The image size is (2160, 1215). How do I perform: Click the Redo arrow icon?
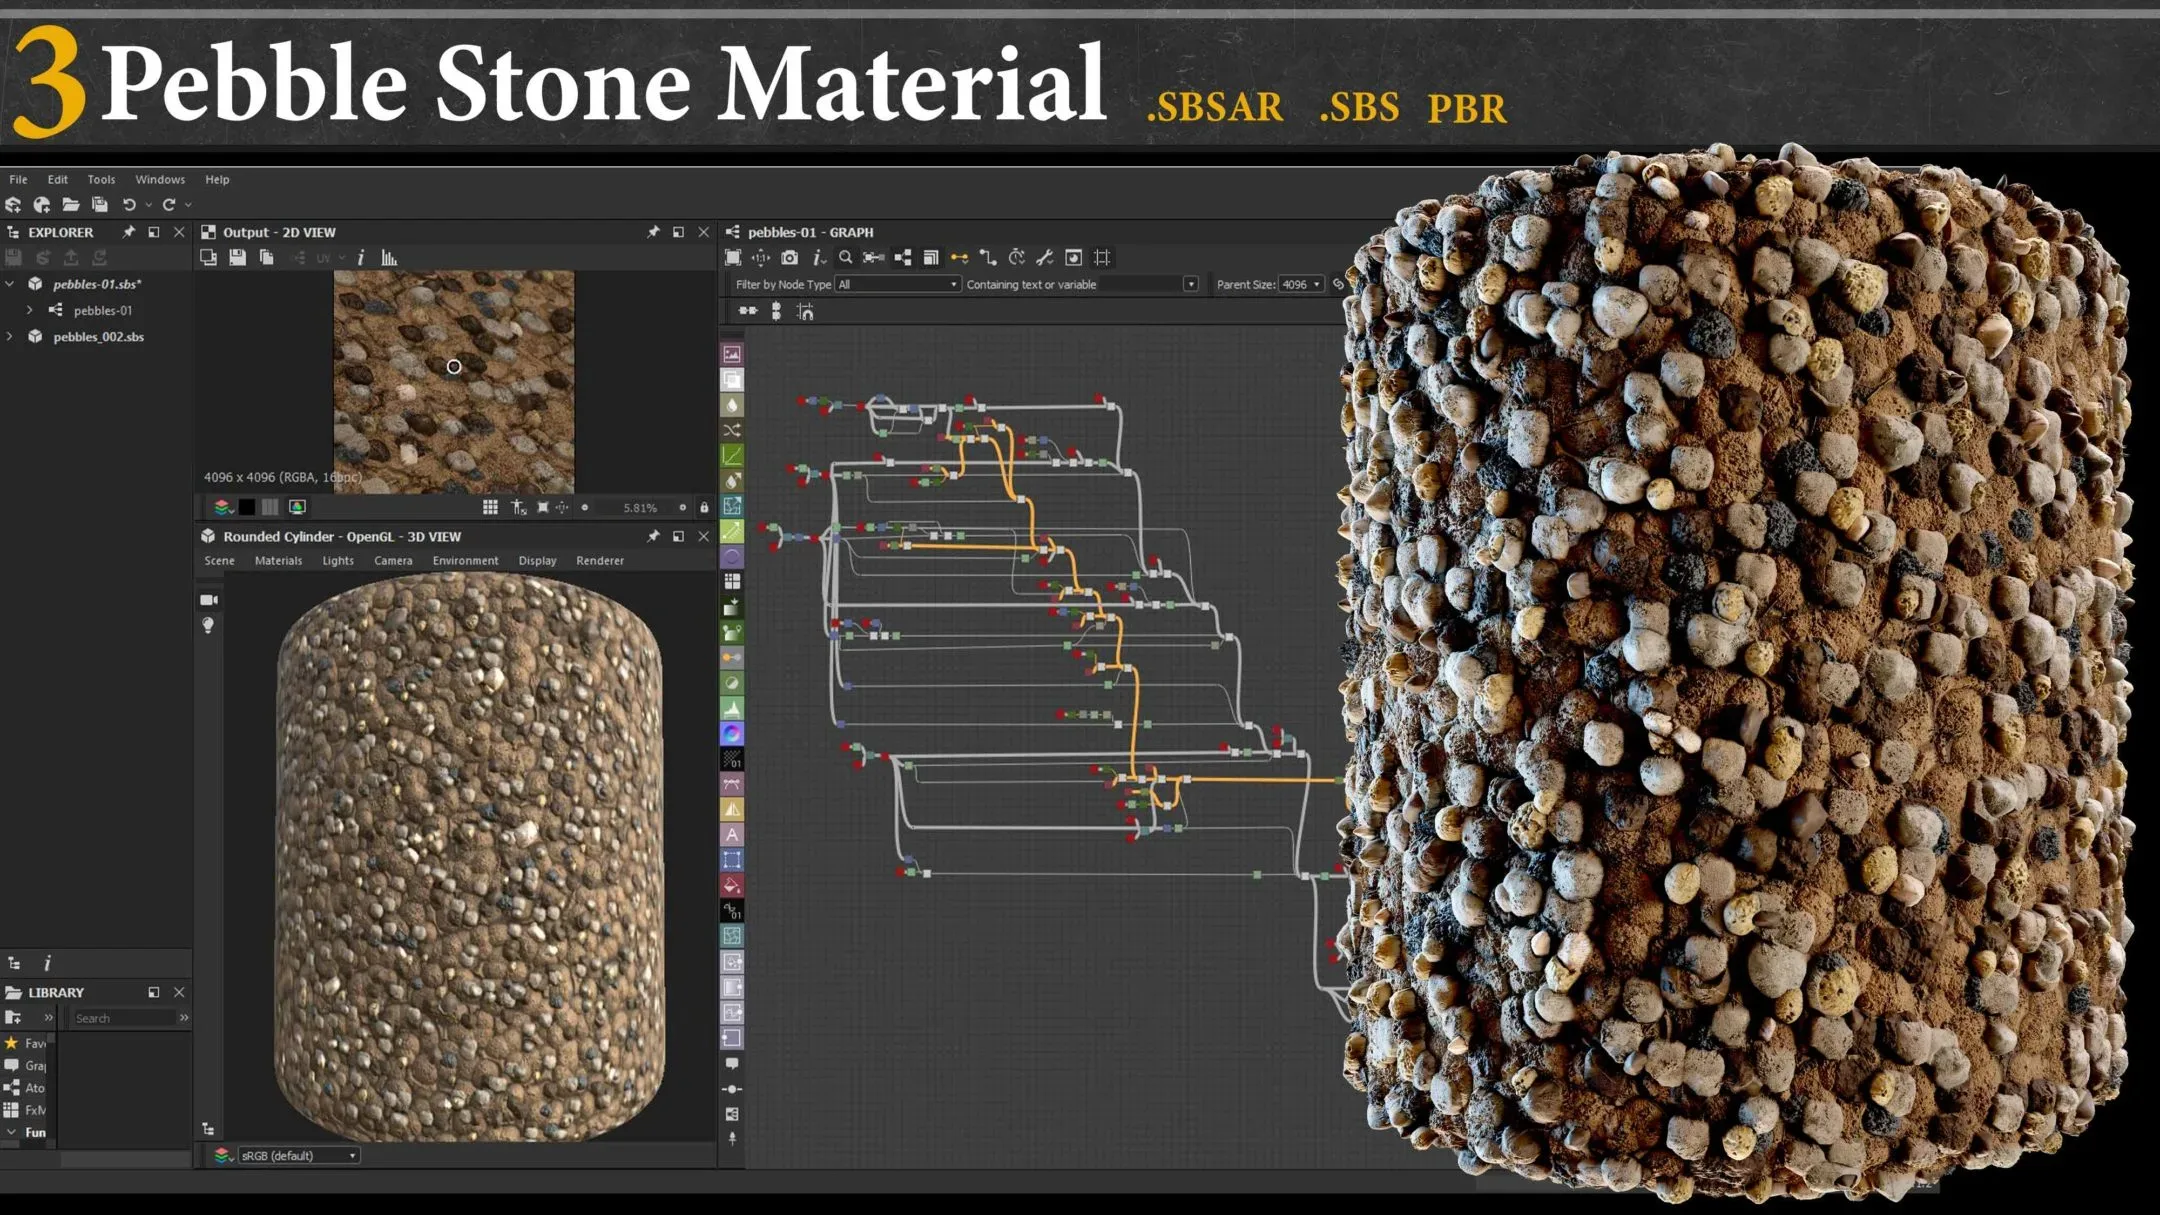coord(169,205)
